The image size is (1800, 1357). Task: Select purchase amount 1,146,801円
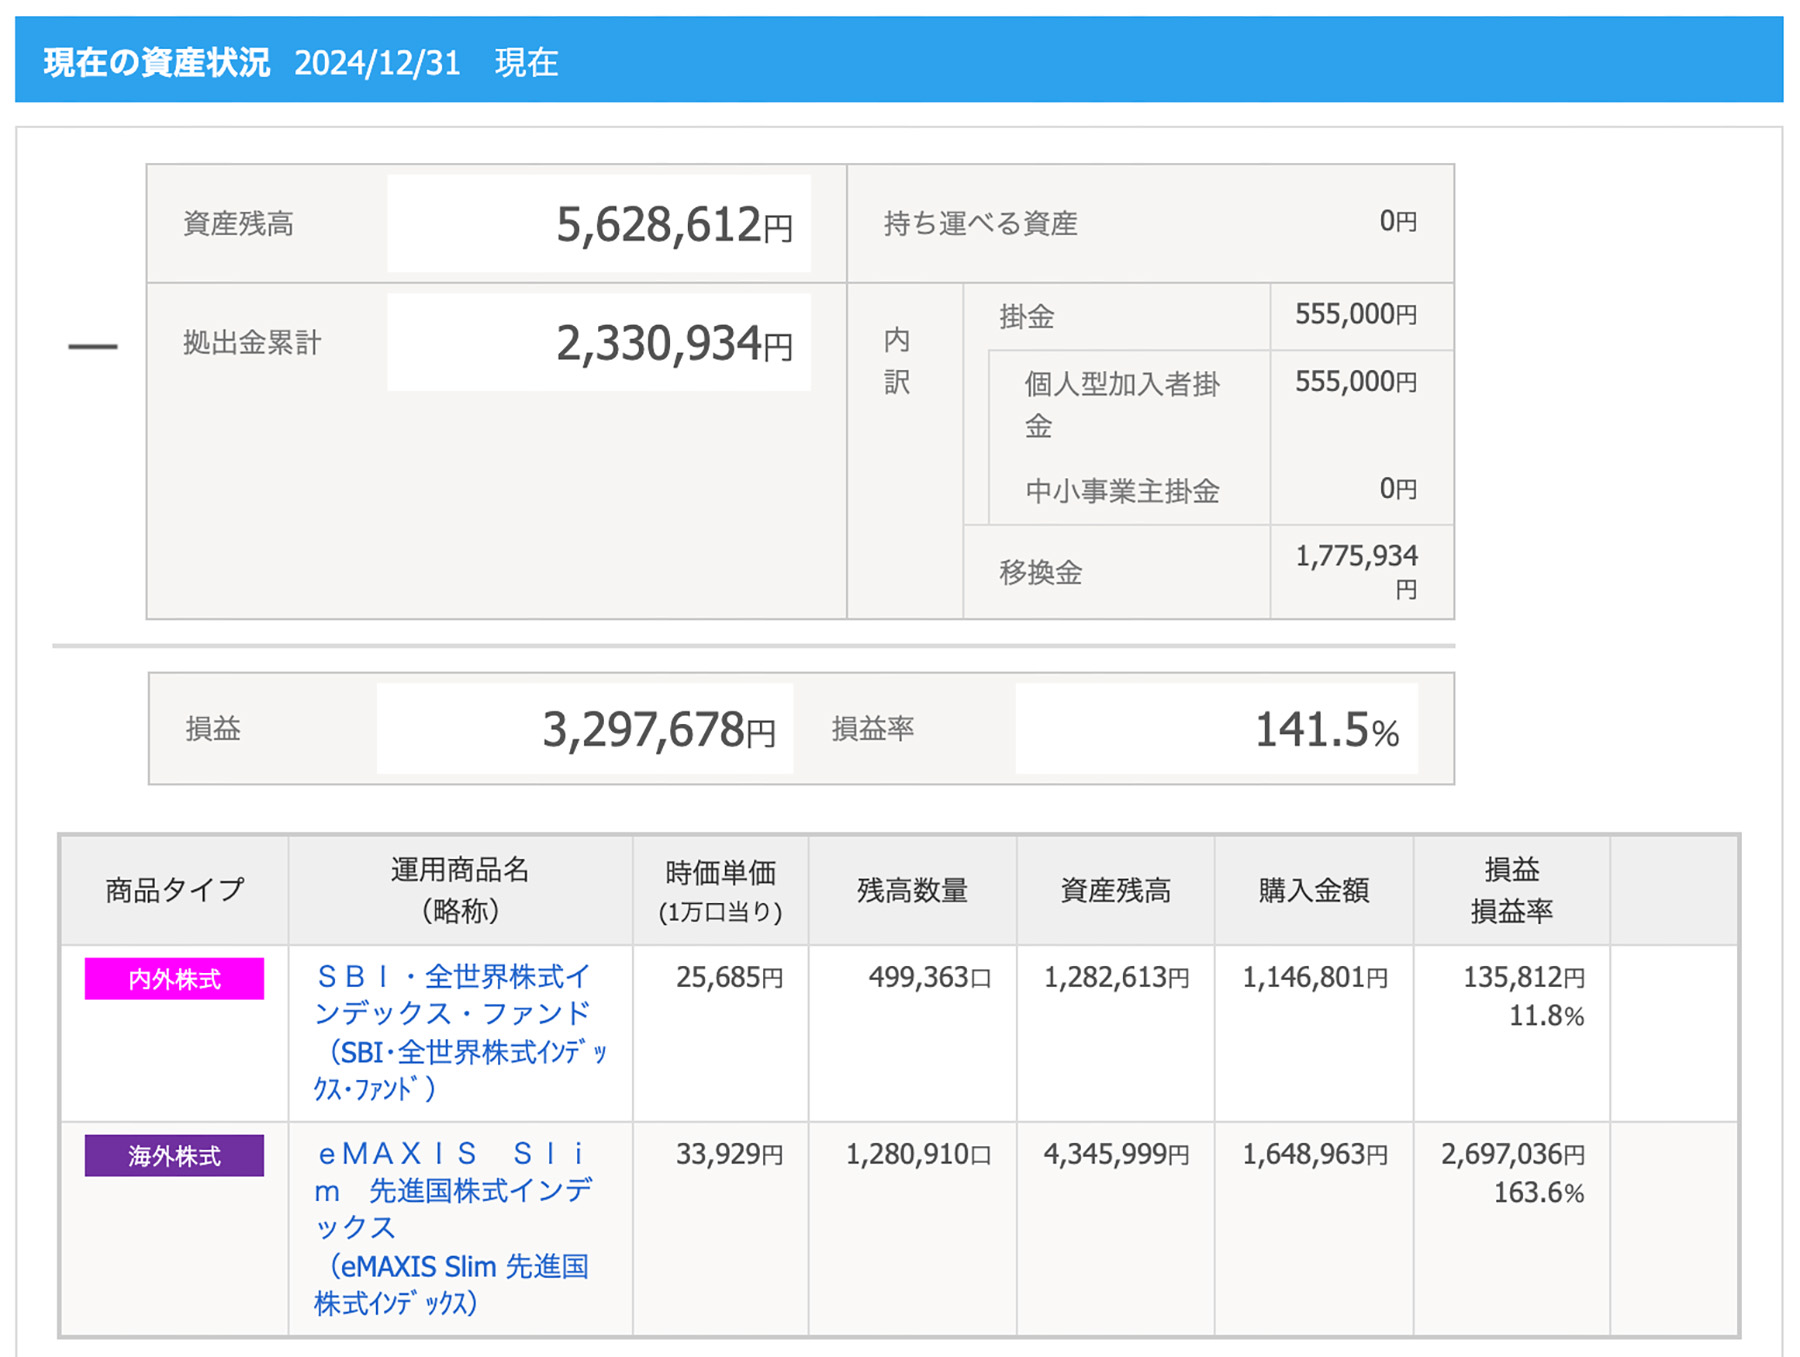click(x=1314, y=977)
